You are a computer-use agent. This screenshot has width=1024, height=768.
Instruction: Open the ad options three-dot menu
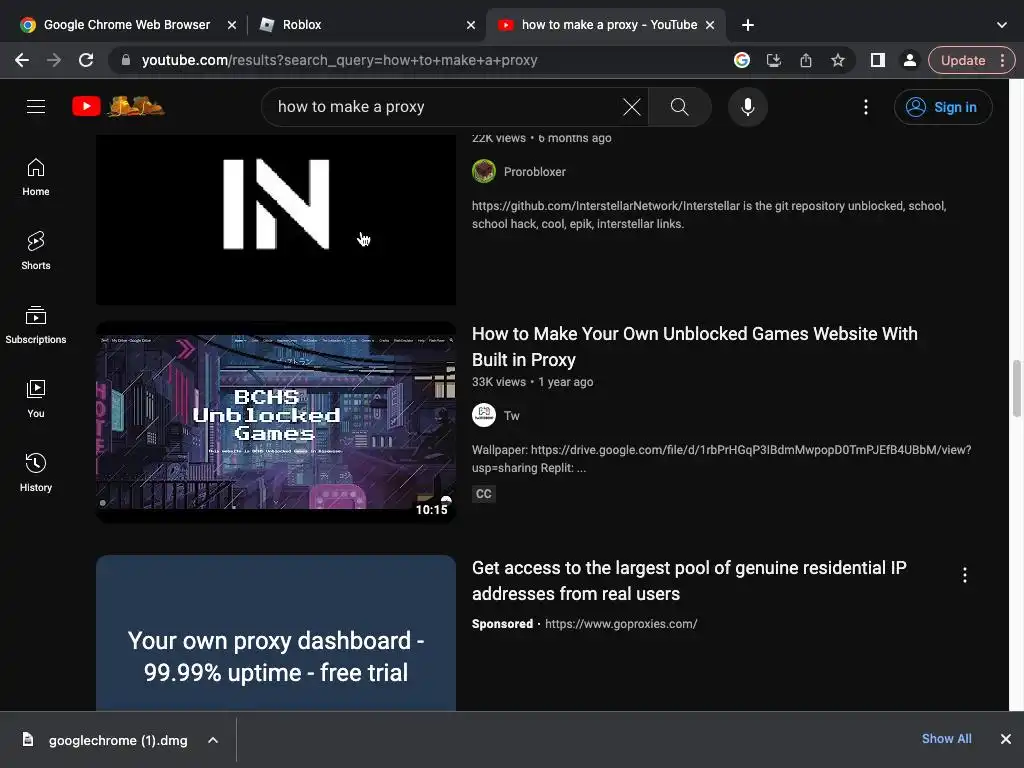point(964,575)
